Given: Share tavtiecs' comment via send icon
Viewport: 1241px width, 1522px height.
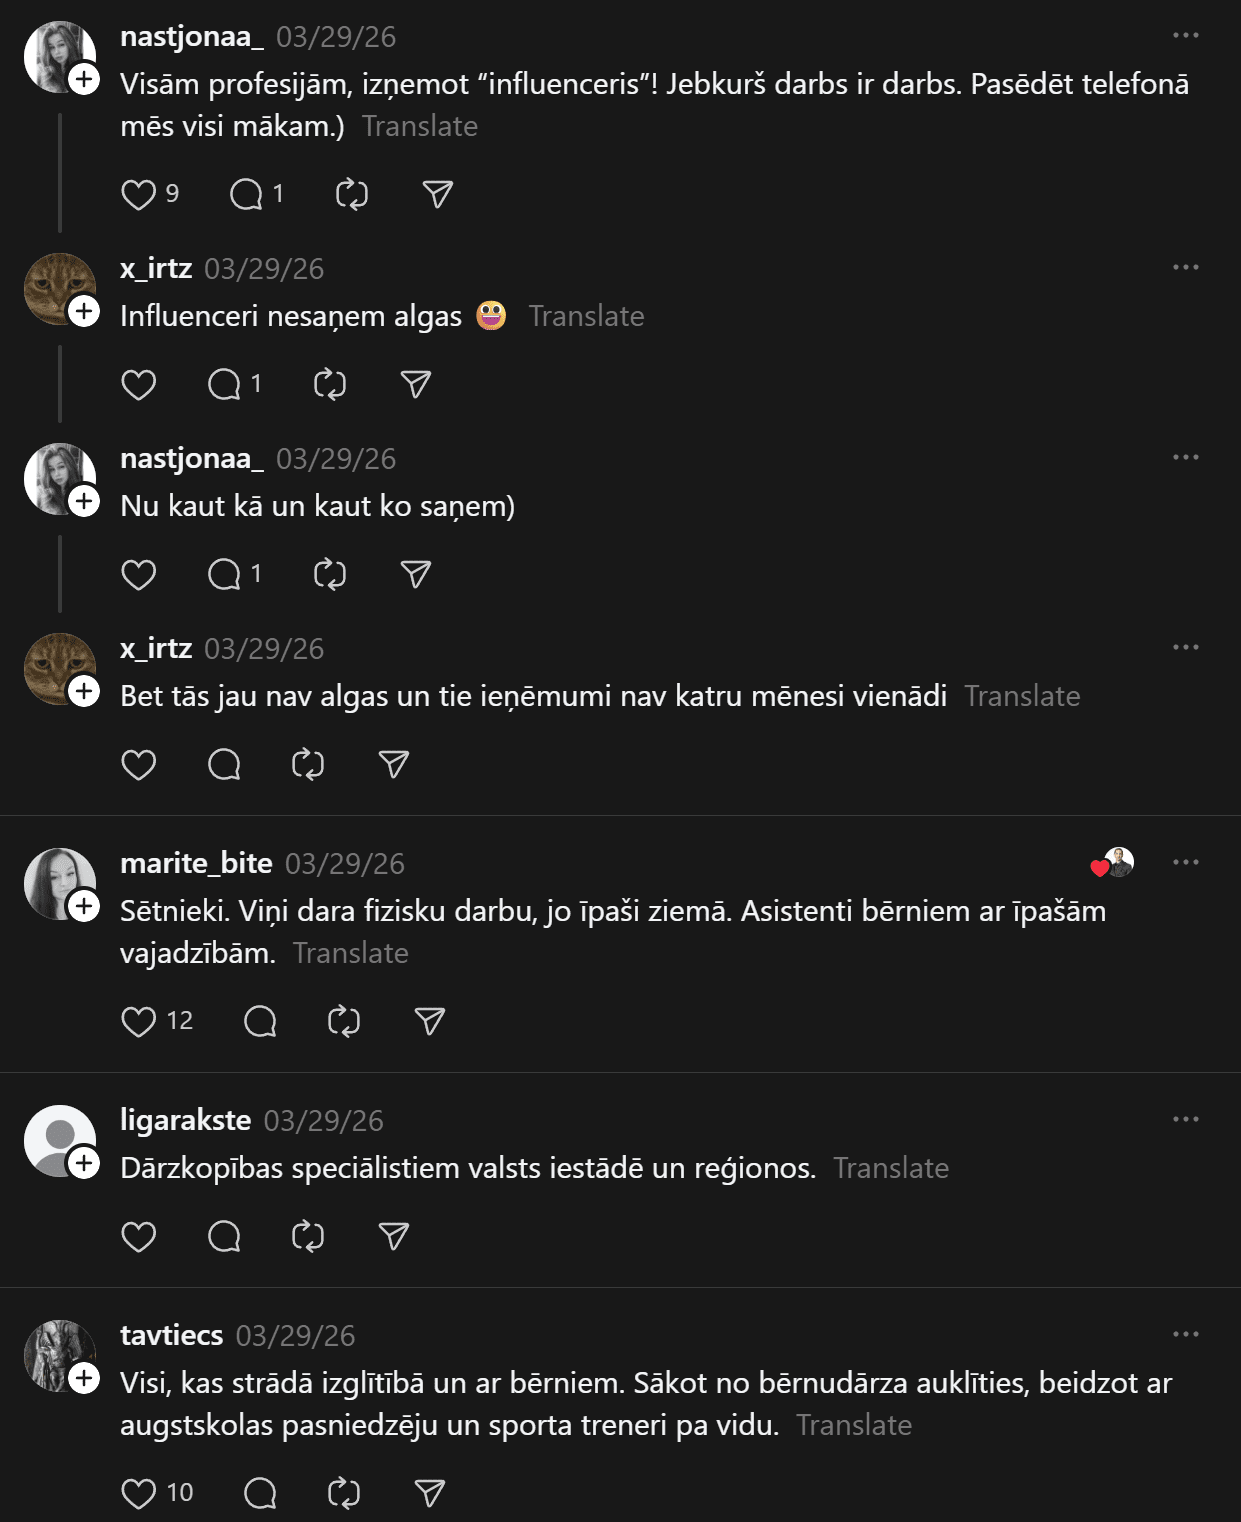Looking at the screenshot, I should [x=429, y=1493].
